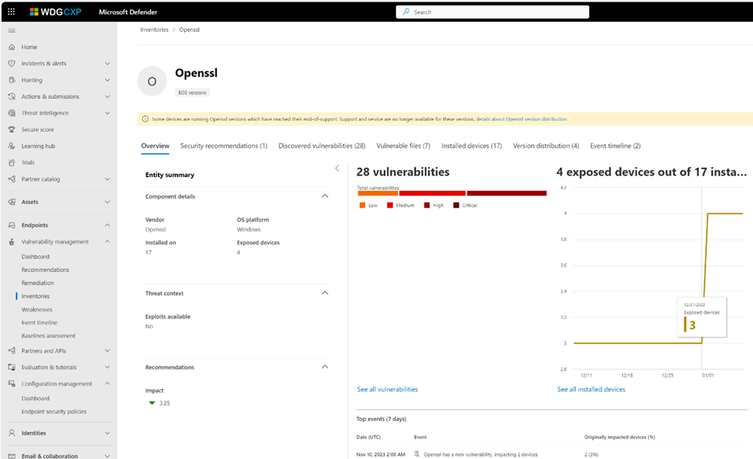Collapse the Endpoints section chevron
The image size is (753, 459).
pyautogui.click(x=107, y=225)
